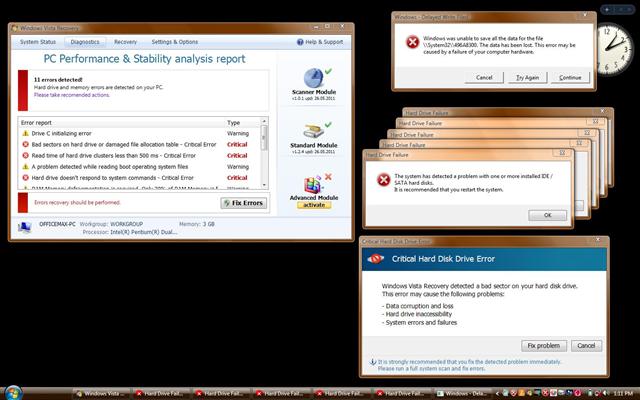Viewport: 640px width, 400px height.
Task: Click the computer icon next to OFFICEMAX-PC
Action: (x=24, y=227)
